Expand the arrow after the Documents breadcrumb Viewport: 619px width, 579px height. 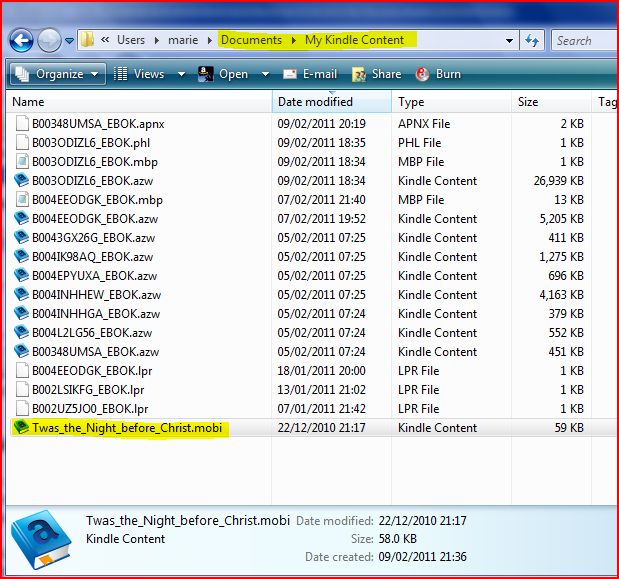point(294,40)
